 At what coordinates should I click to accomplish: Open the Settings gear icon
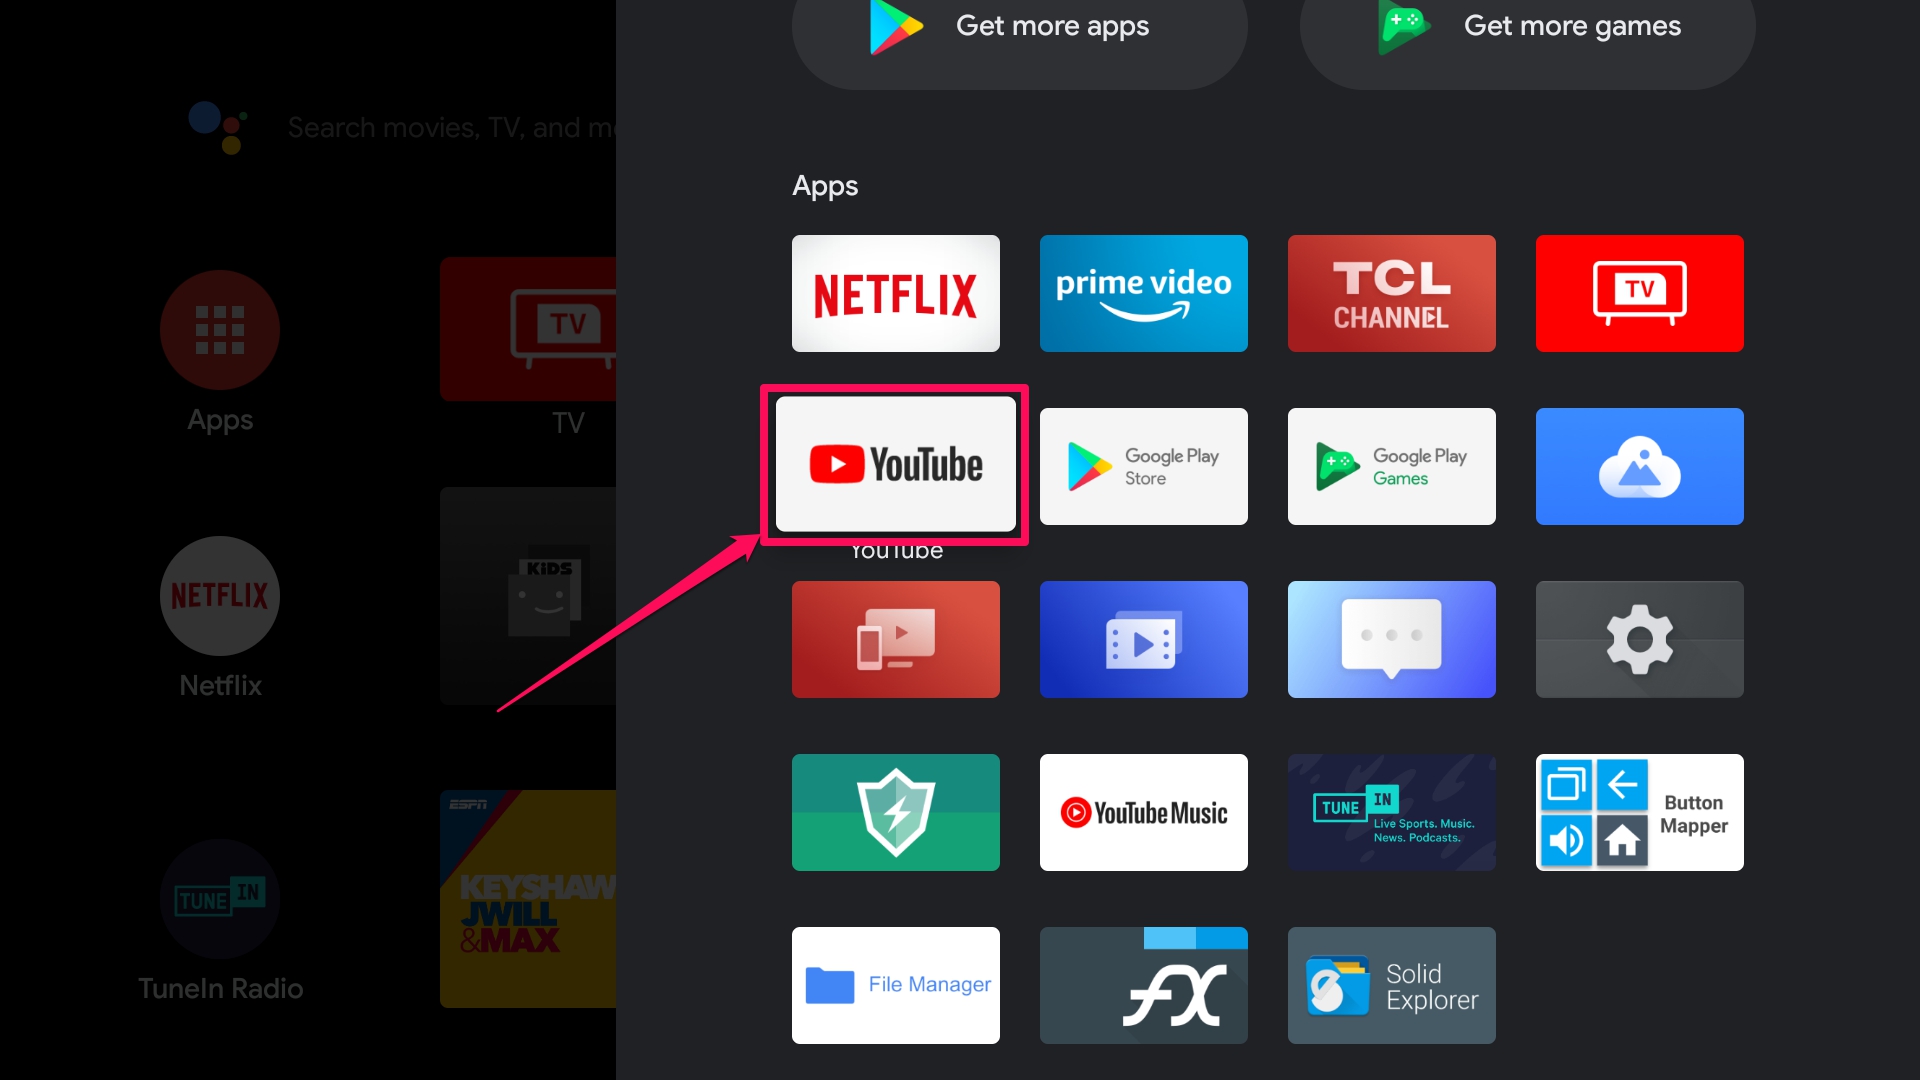click(x=1639, y=640)
